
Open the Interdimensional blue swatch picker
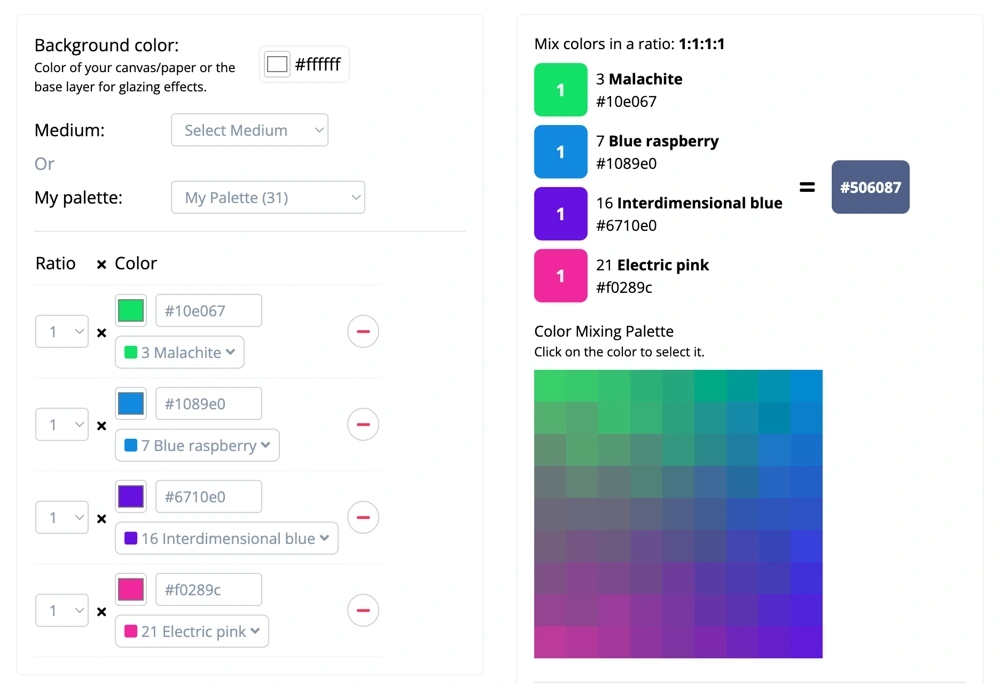tap(131, 496)
